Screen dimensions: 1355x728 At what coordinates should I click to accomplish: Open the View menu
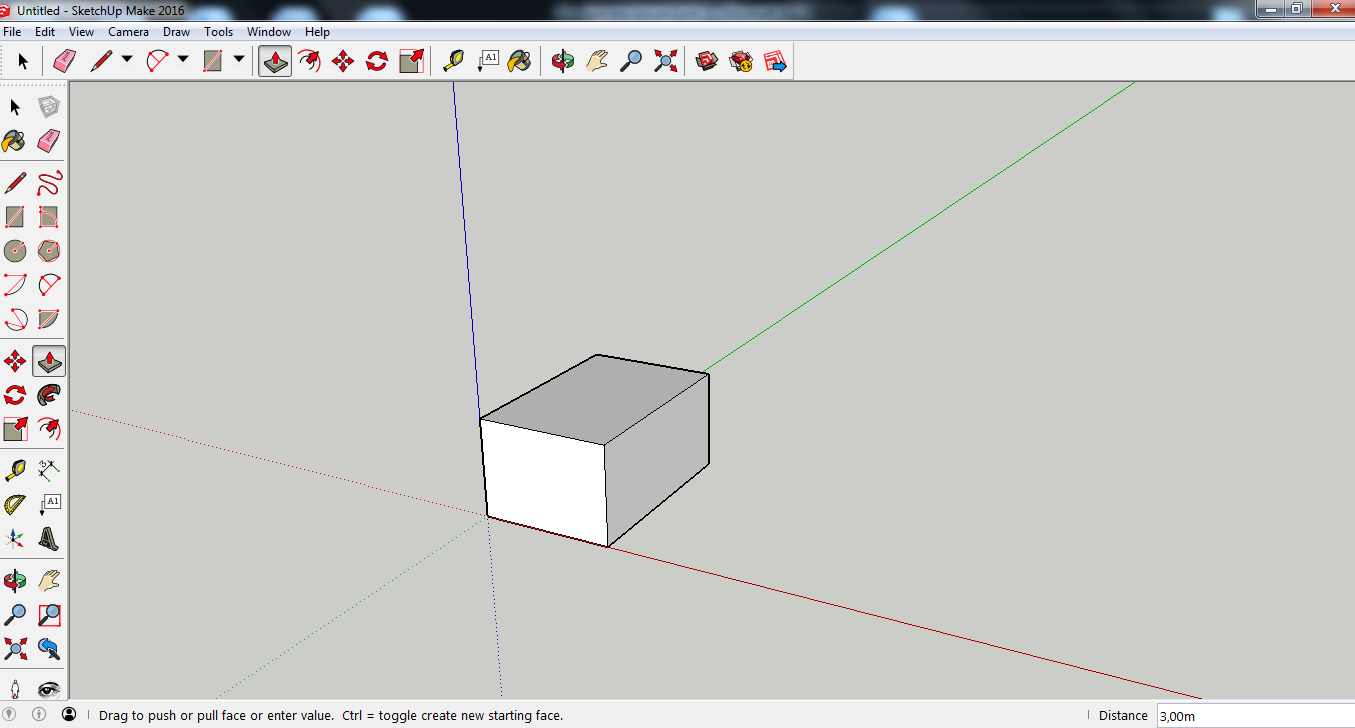pos(82,32)
